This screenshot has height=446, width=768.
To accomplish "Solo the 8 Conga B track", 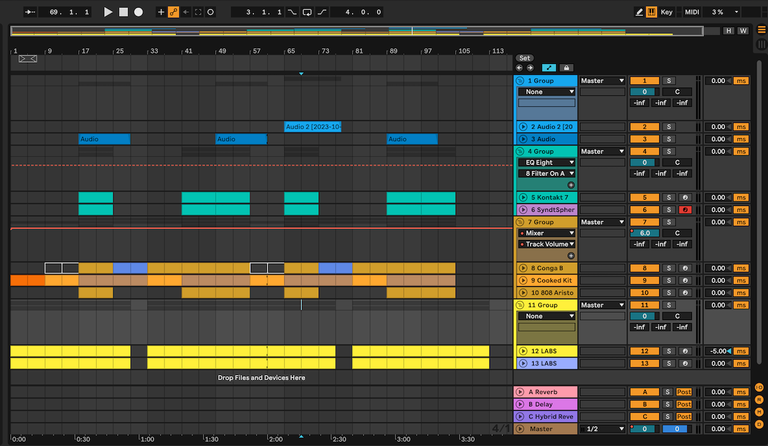I will [669, 268].
